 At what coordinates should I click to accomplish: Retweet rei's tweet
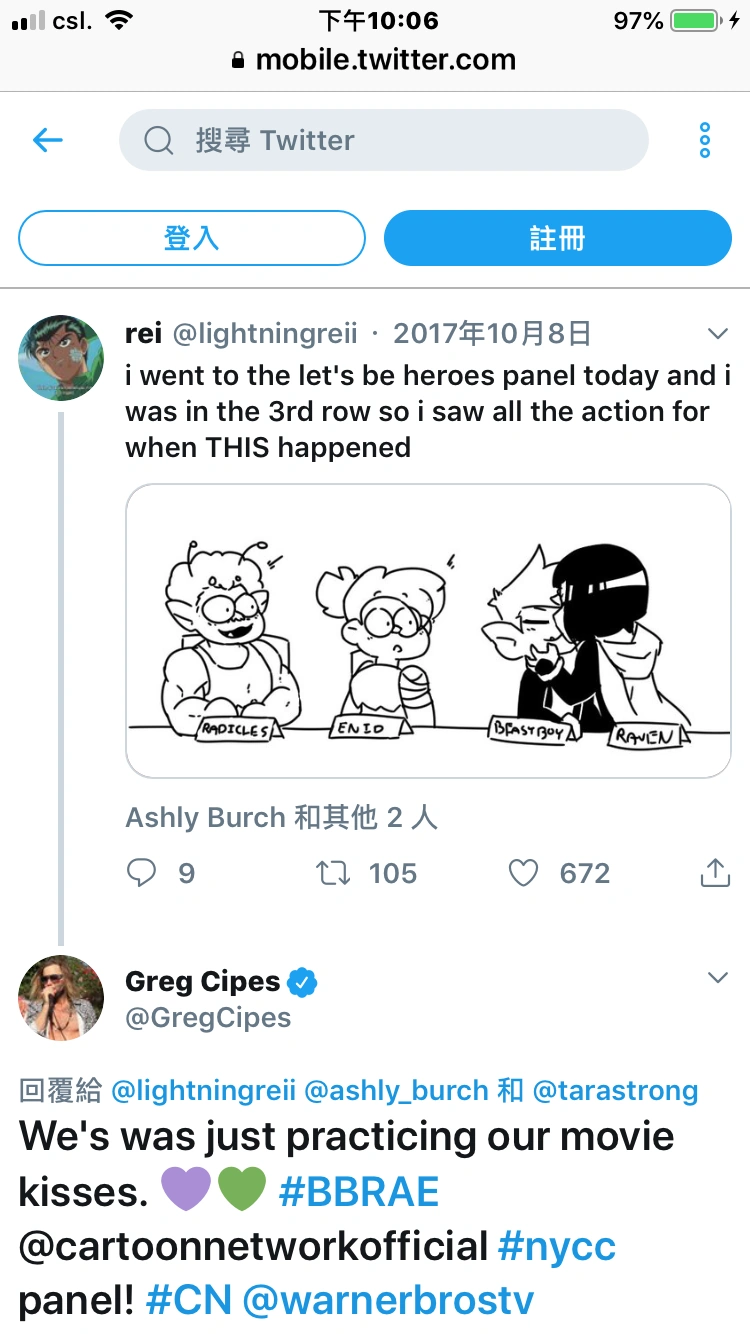[x=332, y=873]
